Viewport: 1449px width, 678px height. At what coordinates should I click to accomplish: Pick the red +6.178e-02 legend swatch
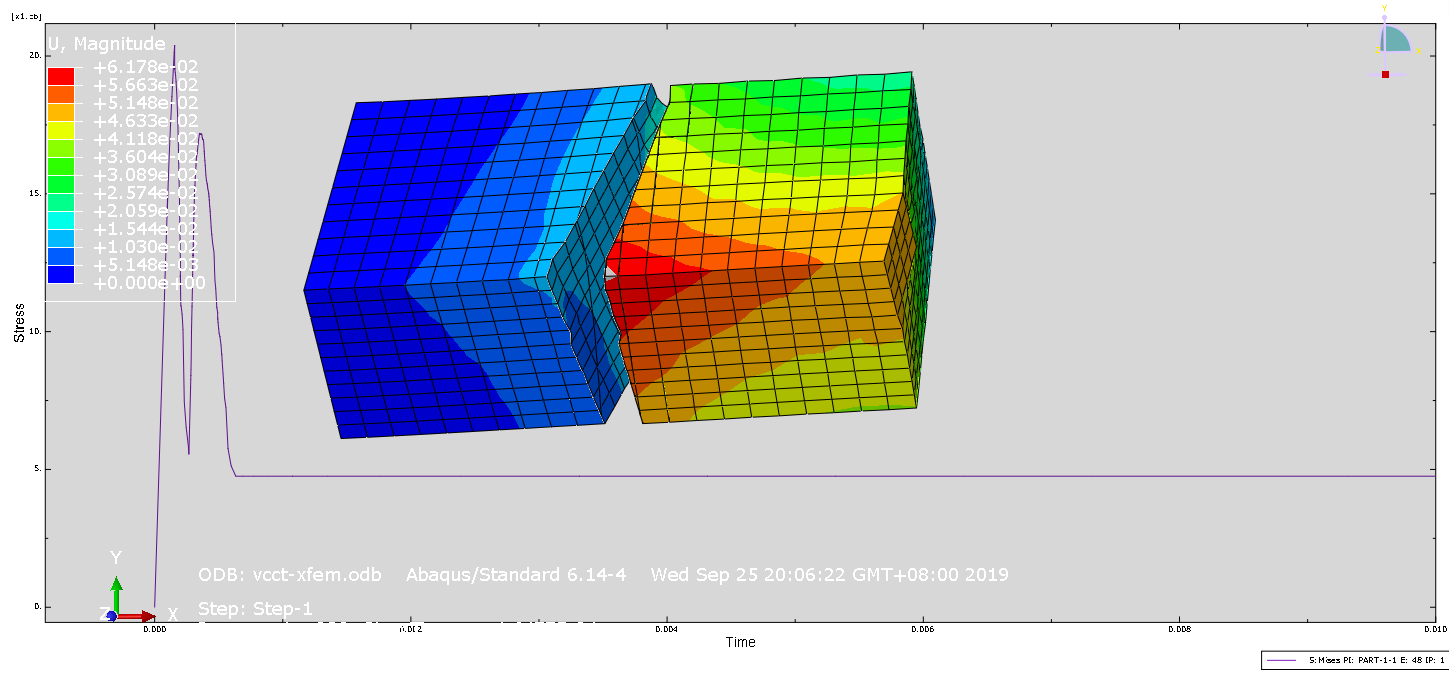[61, 76]
